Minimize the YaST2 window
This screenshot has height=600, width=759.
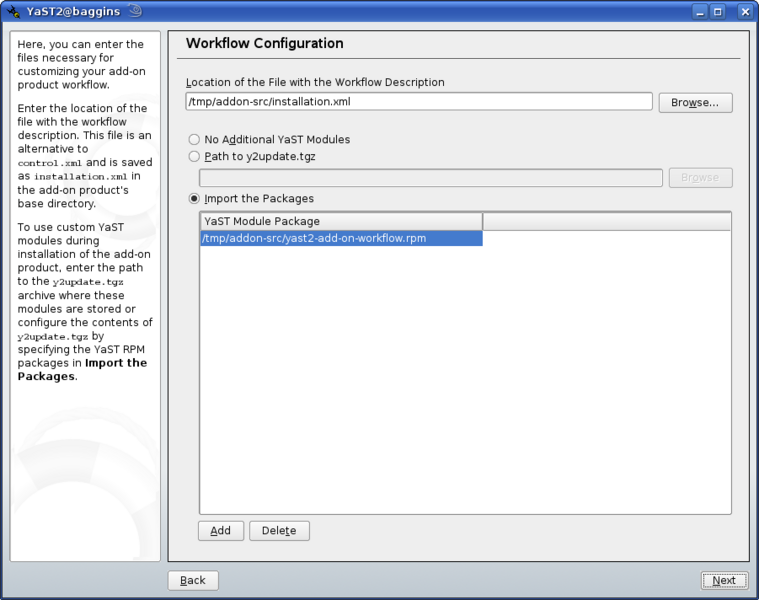tap(700, 12)
